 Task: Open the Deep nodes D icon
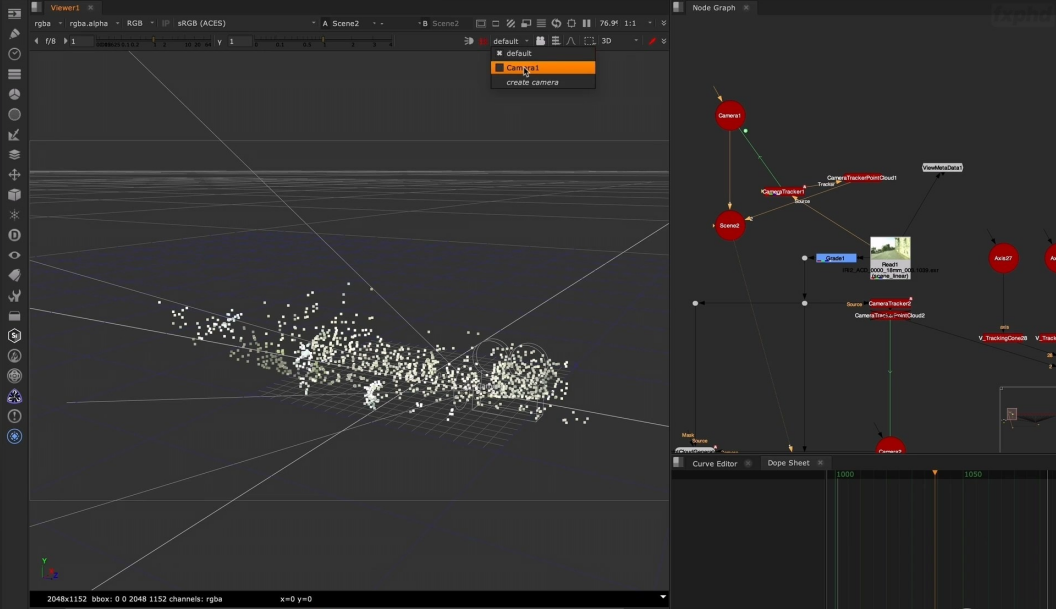click(14, 235)
